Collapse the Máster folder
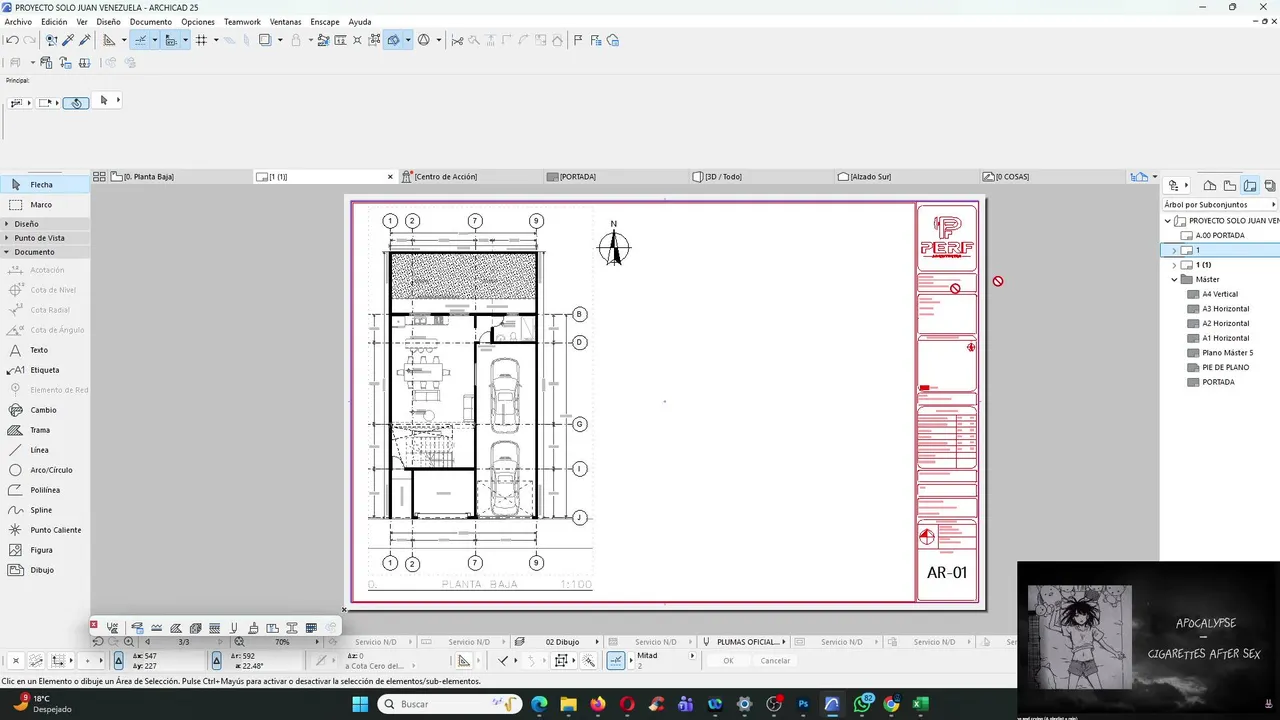This screenshot has width=1280, height=720. pos(1174,280)
